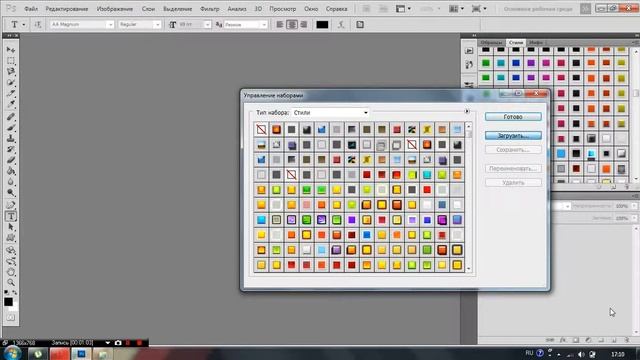Open the Фильтр menu
This screenshot has width=640, height=360.
point(210,9)
